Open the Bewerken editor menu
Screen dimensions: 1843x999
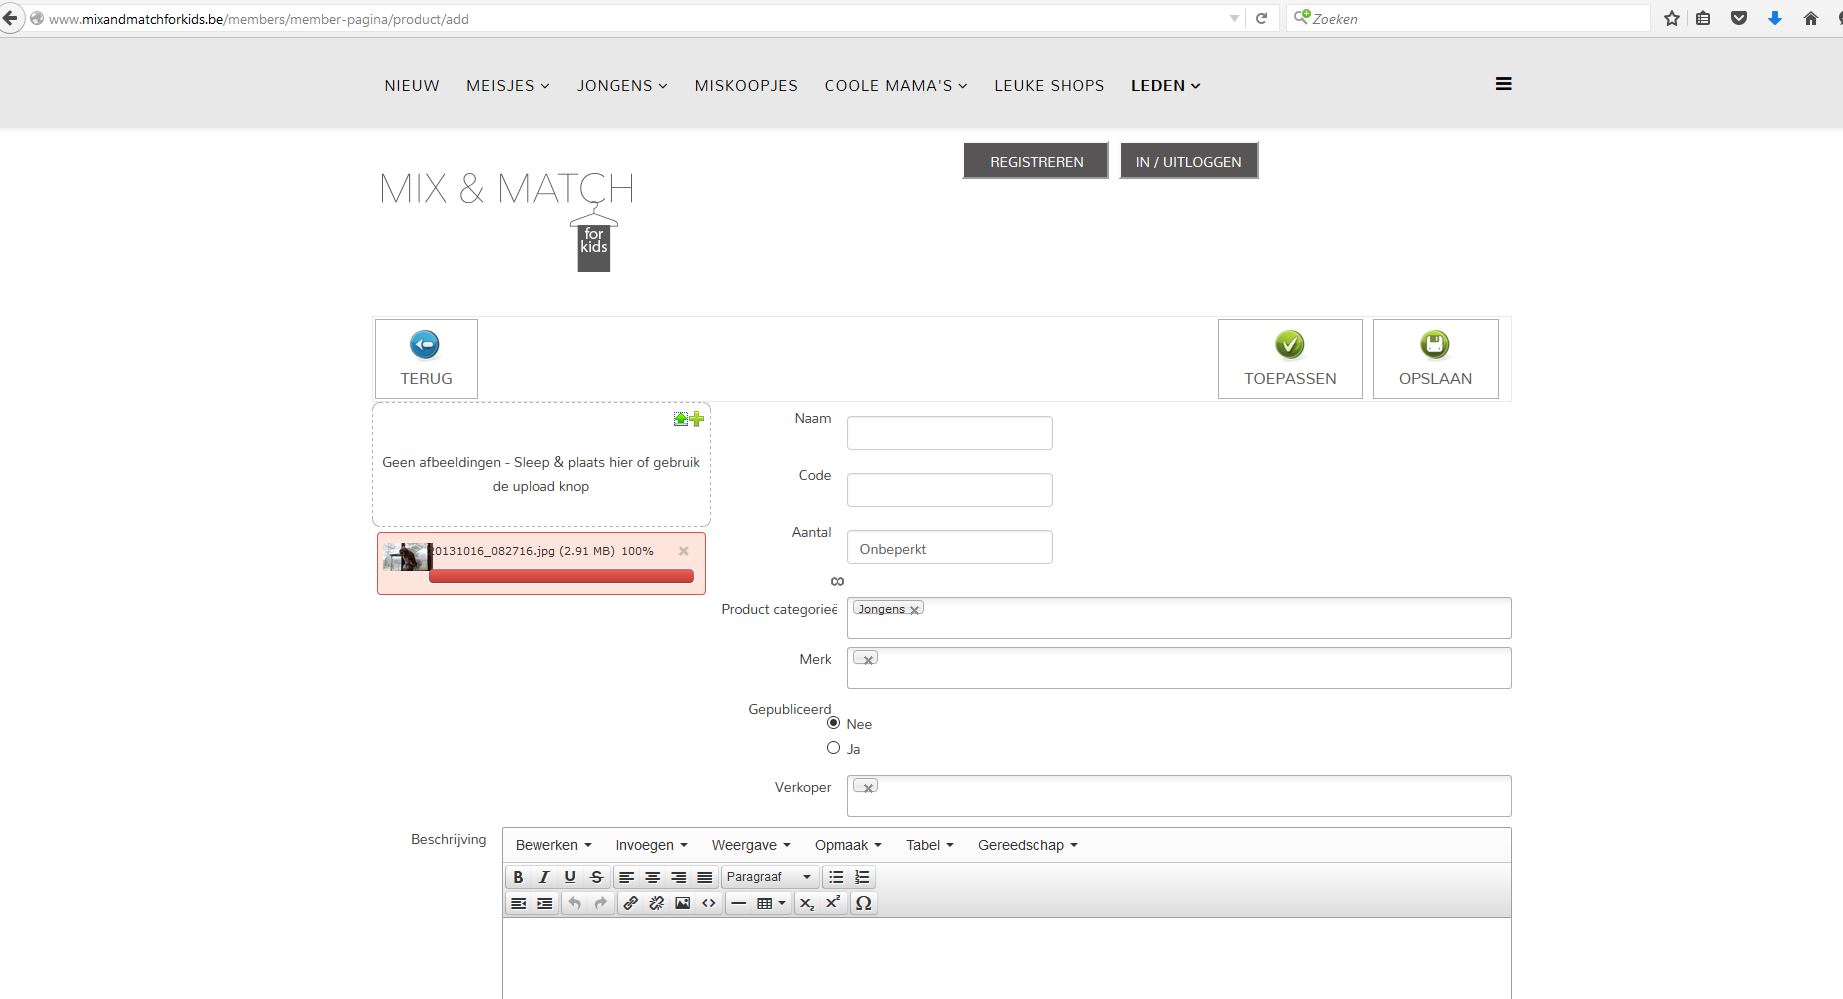(554, 845)
